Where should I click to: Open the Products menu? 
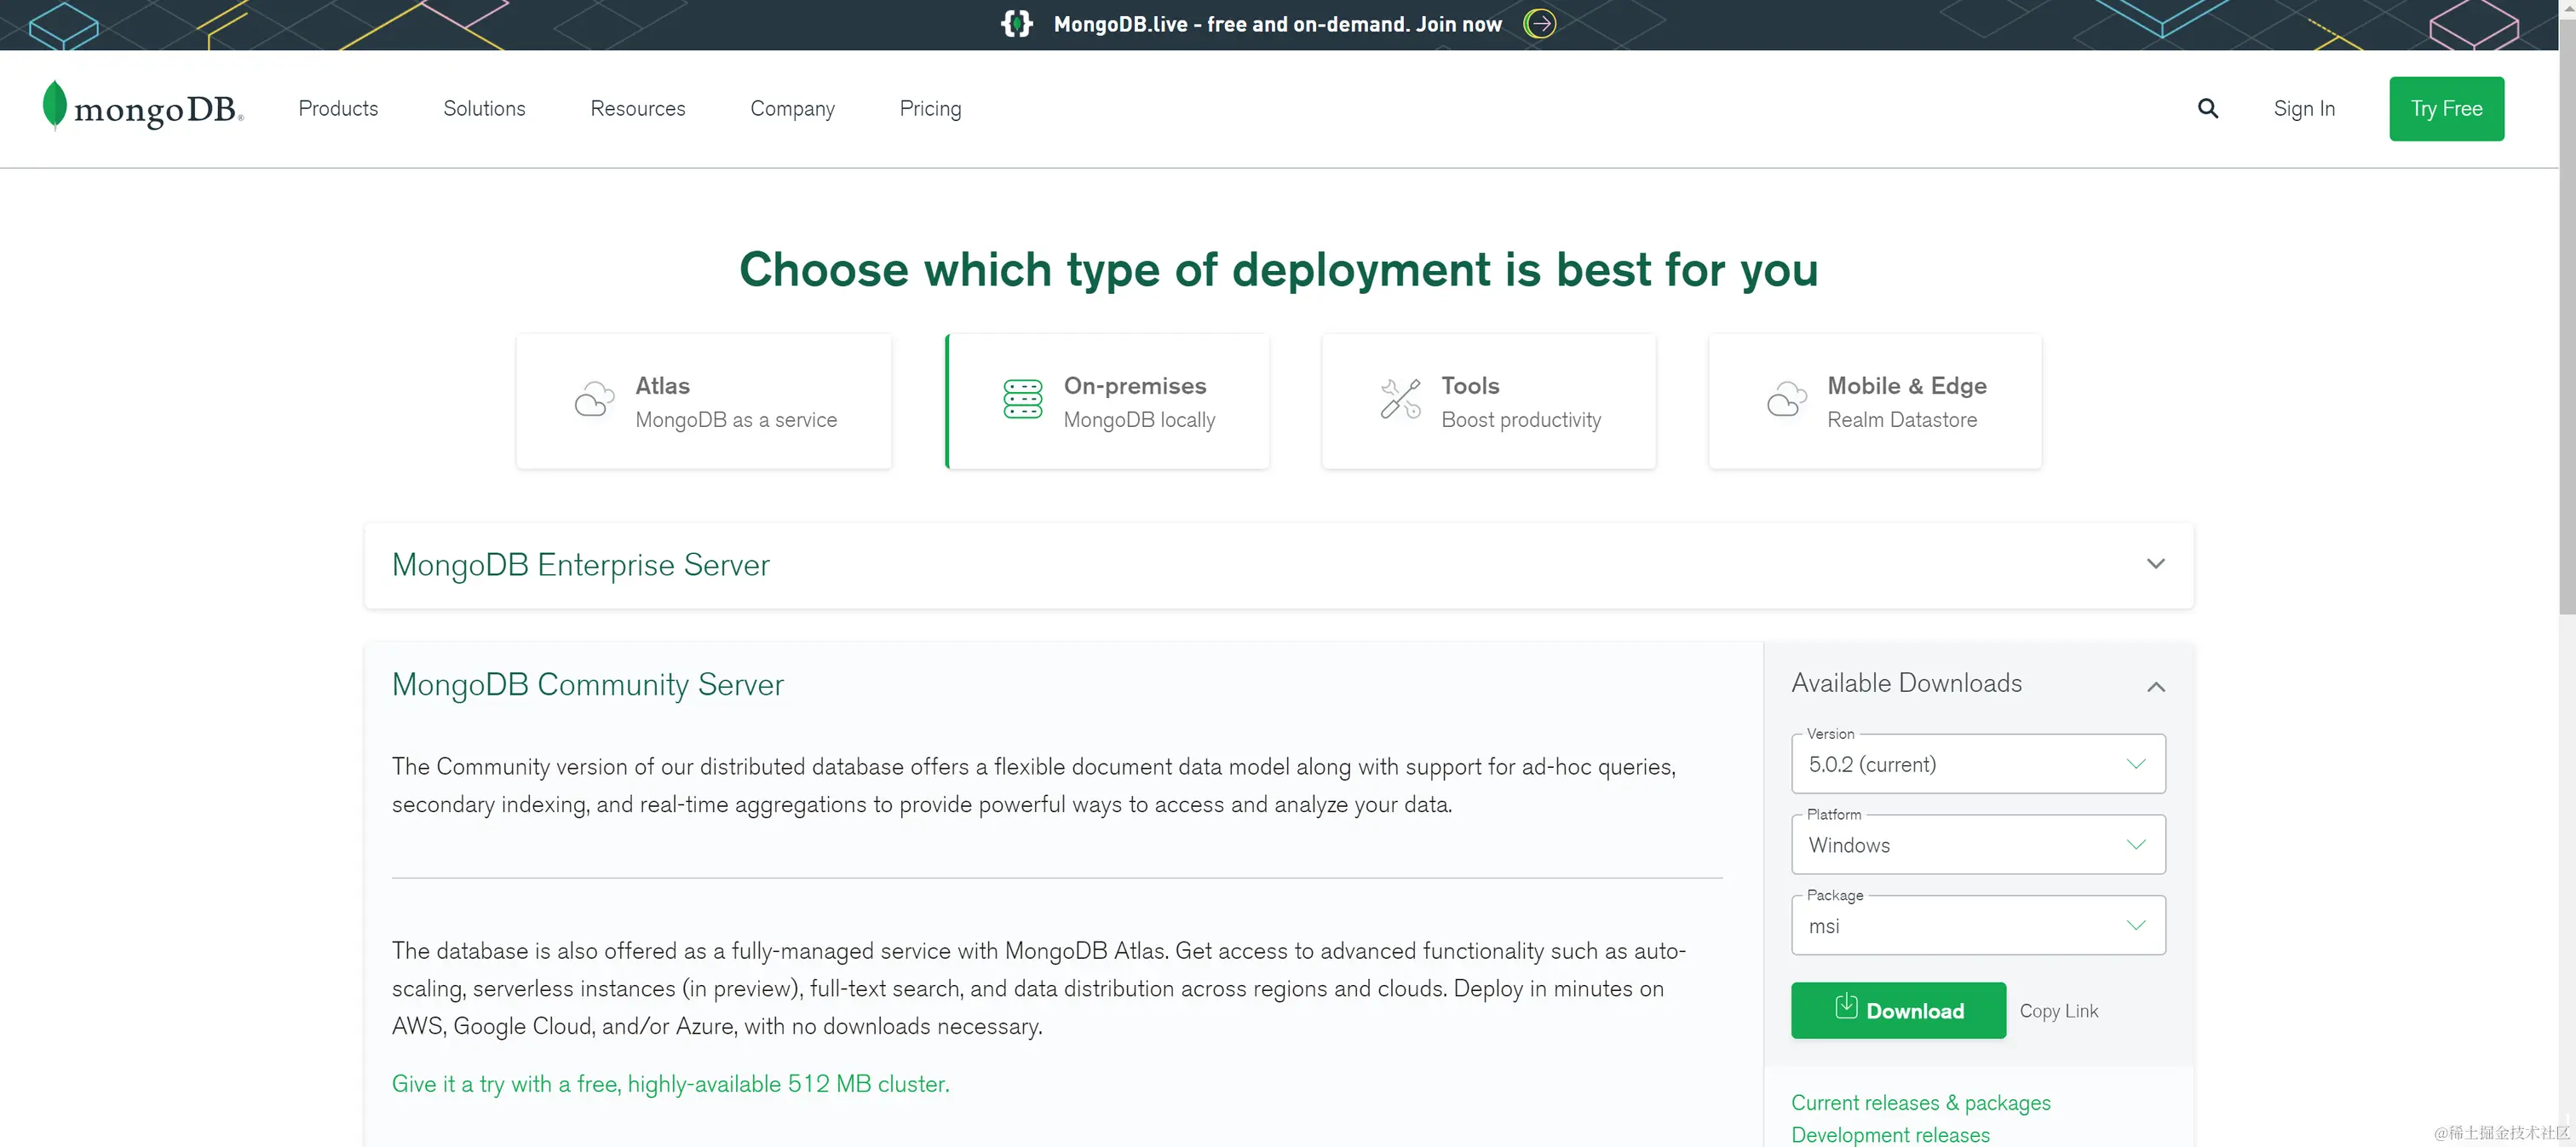(338, 109)
